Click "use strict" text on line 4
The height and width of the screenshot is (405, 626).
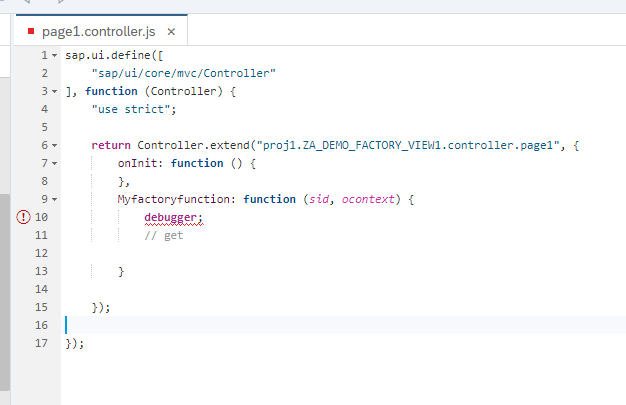click(x=131, y=109)
